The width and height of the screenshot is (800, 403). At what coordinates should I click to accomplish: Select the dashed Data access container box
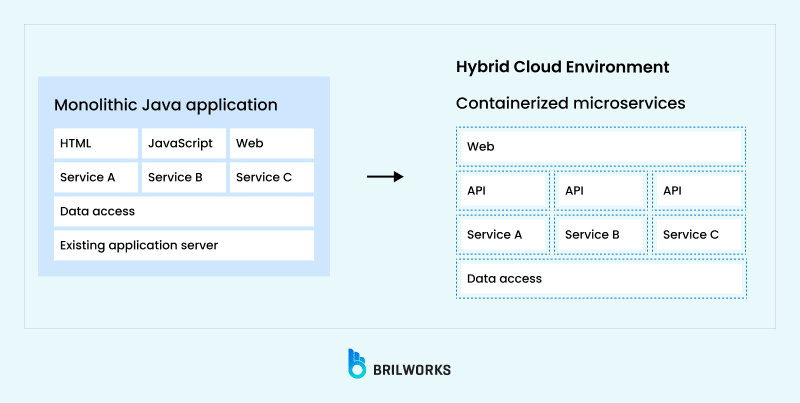[x=601, y=278]
